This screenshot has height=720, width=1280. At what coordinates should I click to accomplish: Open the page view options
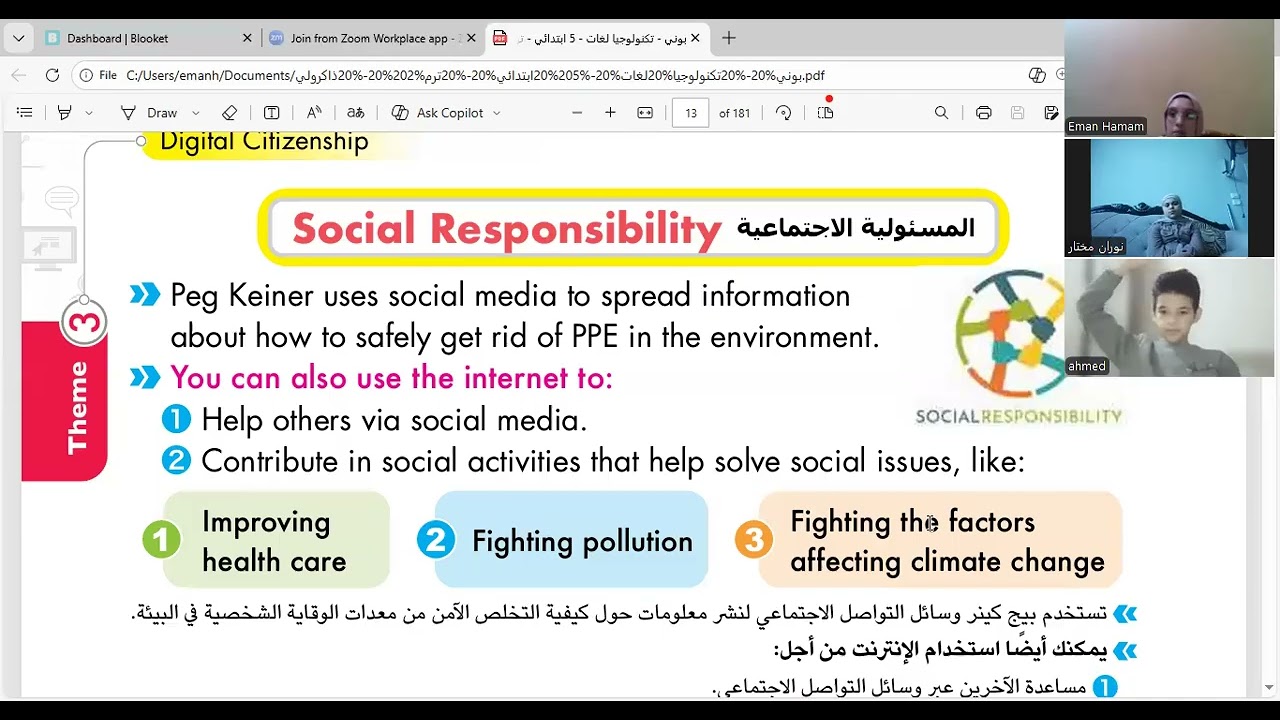[x=825, y=113]
